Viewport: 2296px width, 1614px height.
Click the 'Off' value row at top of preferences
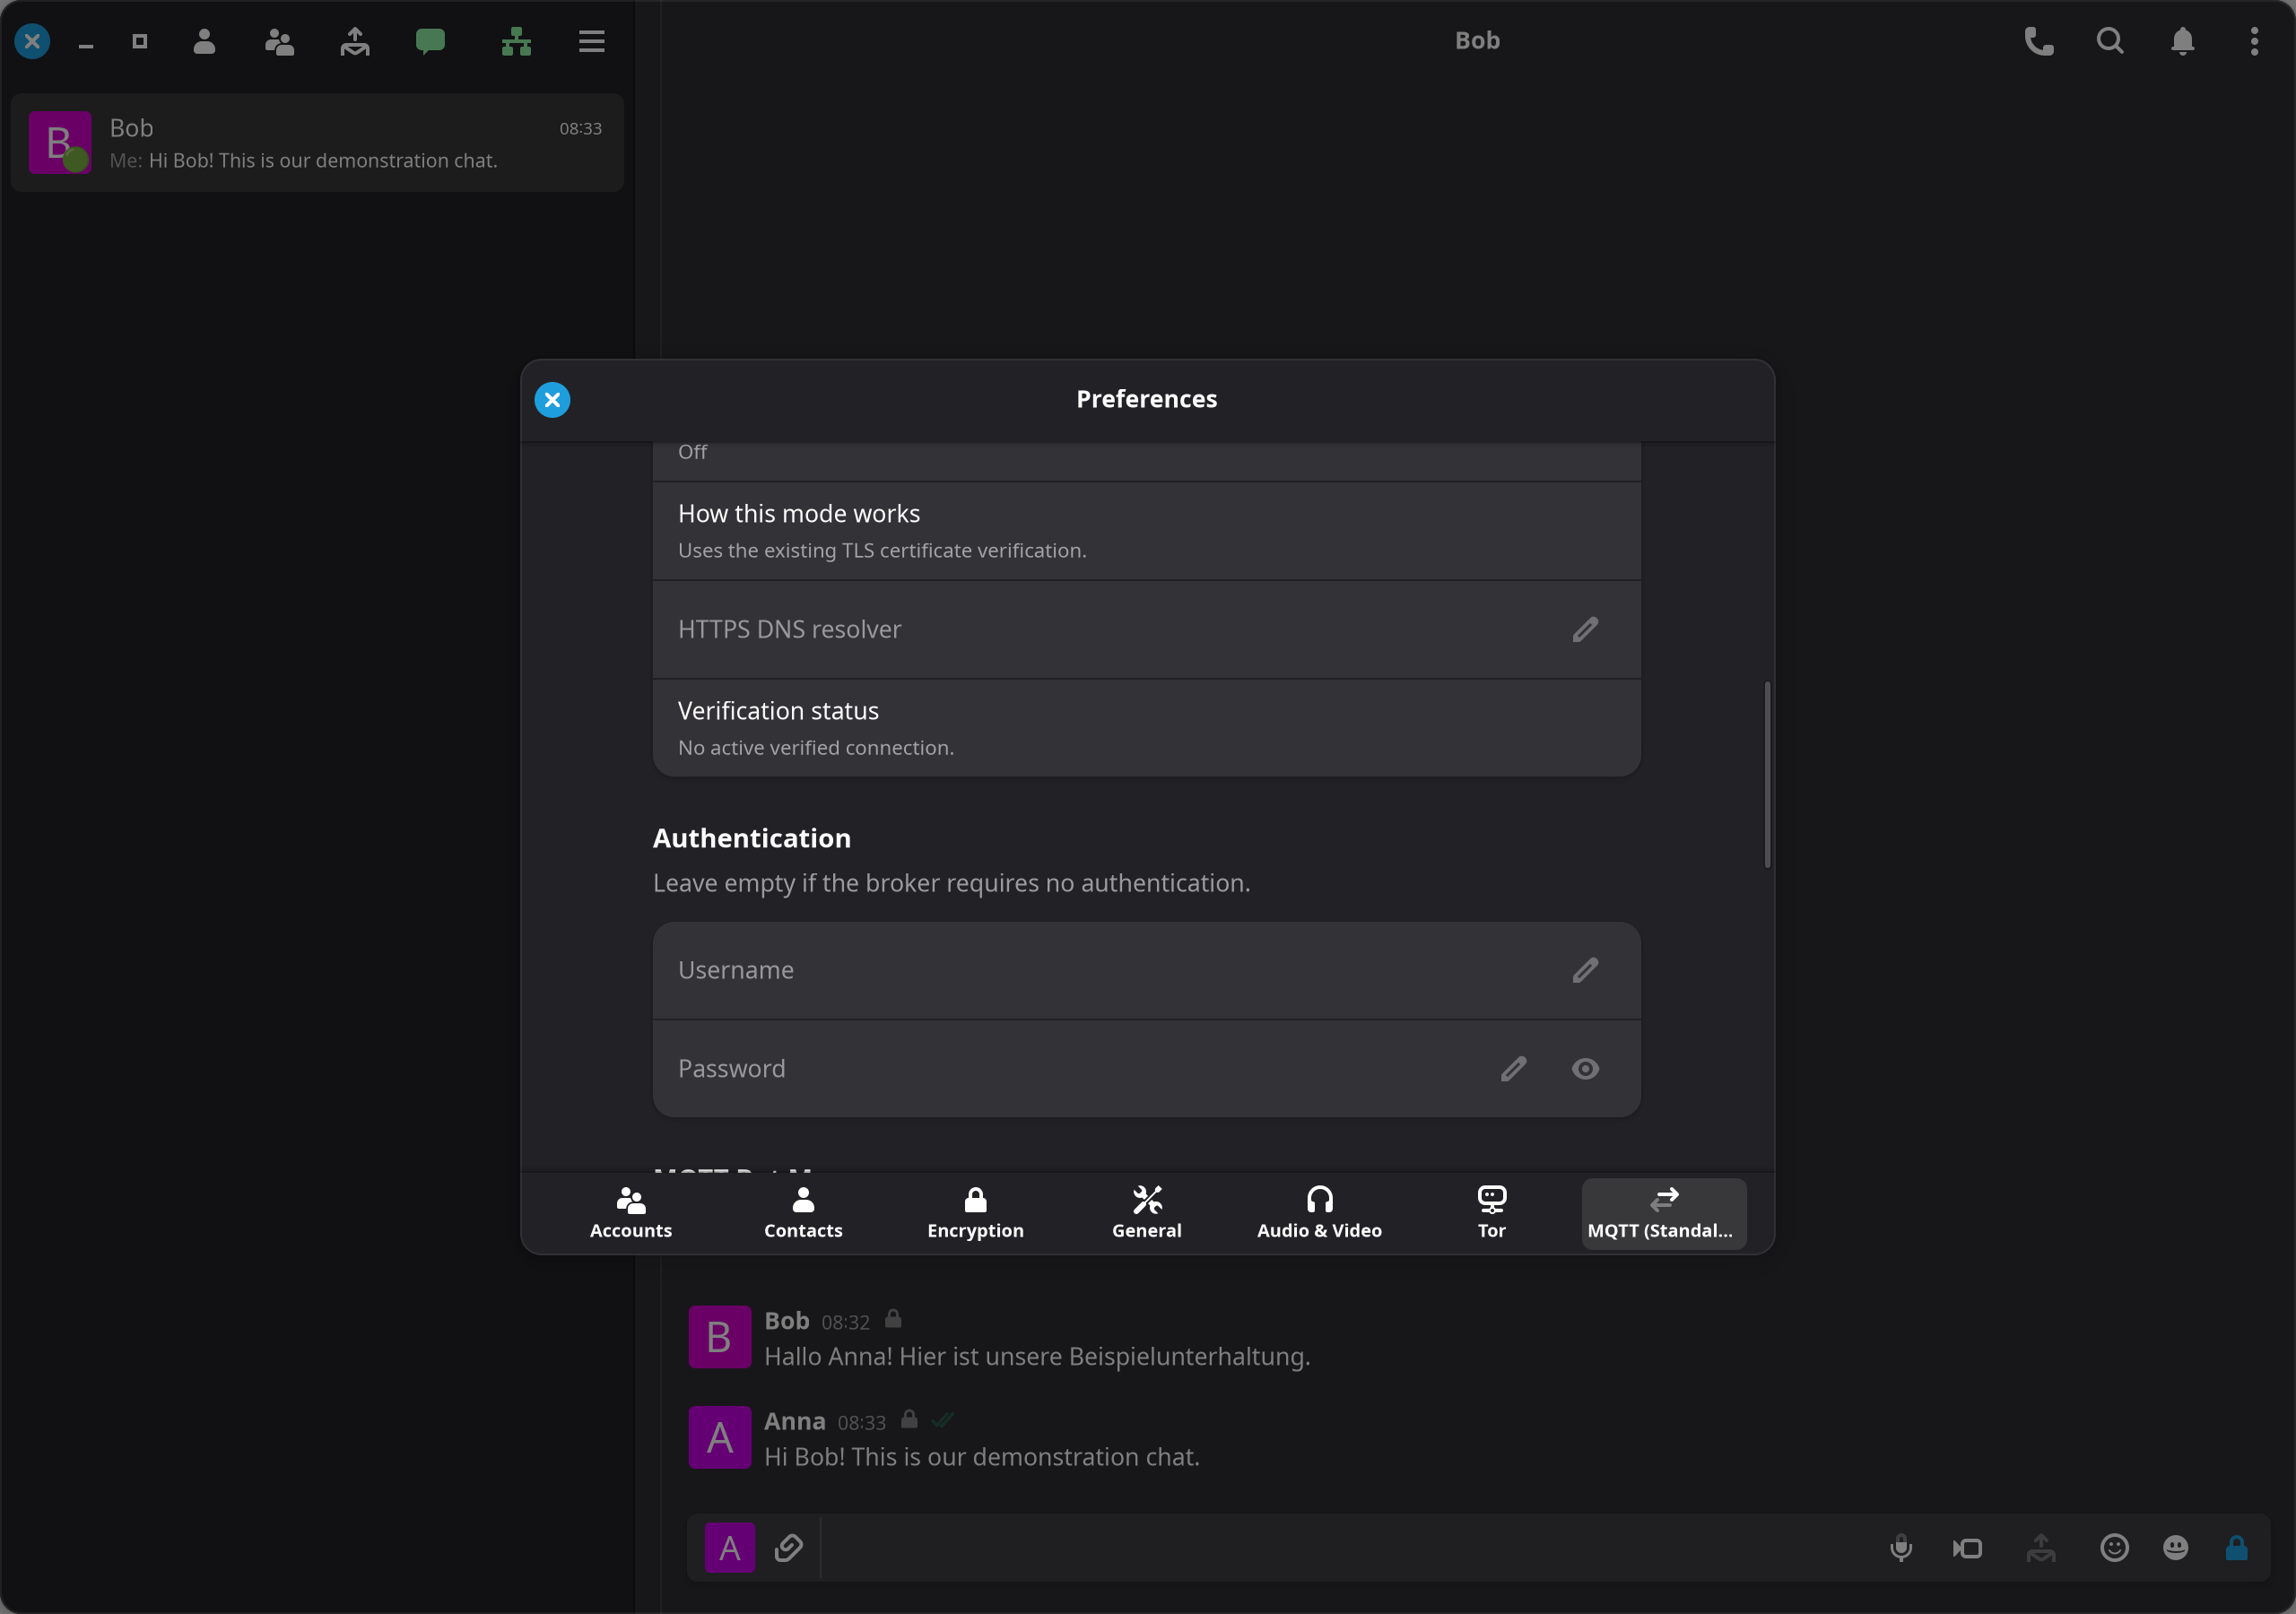(1146, 461)
